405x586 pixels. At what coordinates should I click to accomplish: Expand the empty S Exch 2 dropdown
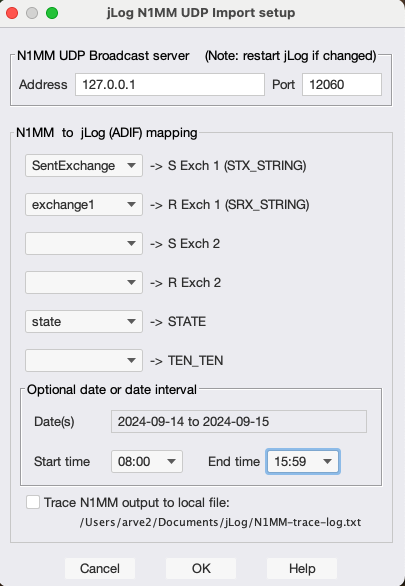pyautogui.click(x=84, y=243)
